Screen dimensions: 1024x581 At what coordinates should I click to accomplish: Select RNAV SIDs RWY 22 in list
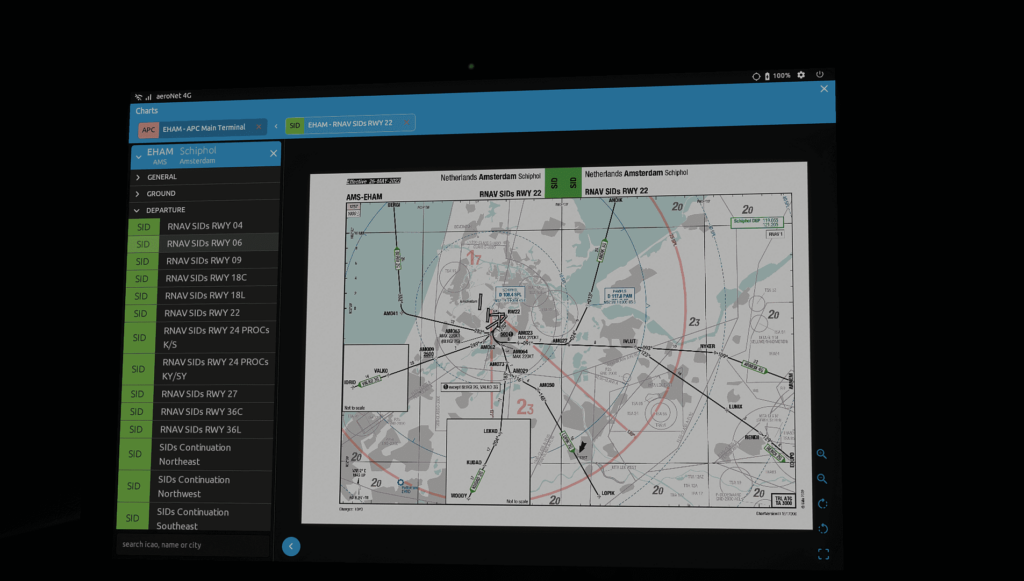(199, 313)
